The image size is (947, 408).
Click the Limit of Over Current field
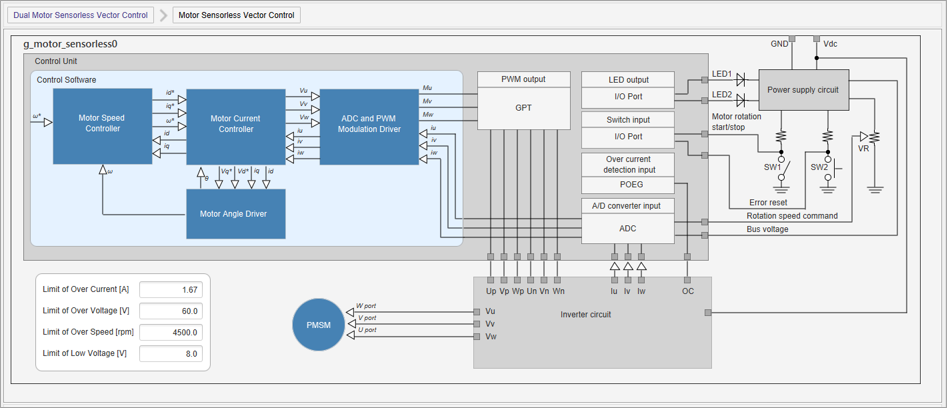(171, 290)
